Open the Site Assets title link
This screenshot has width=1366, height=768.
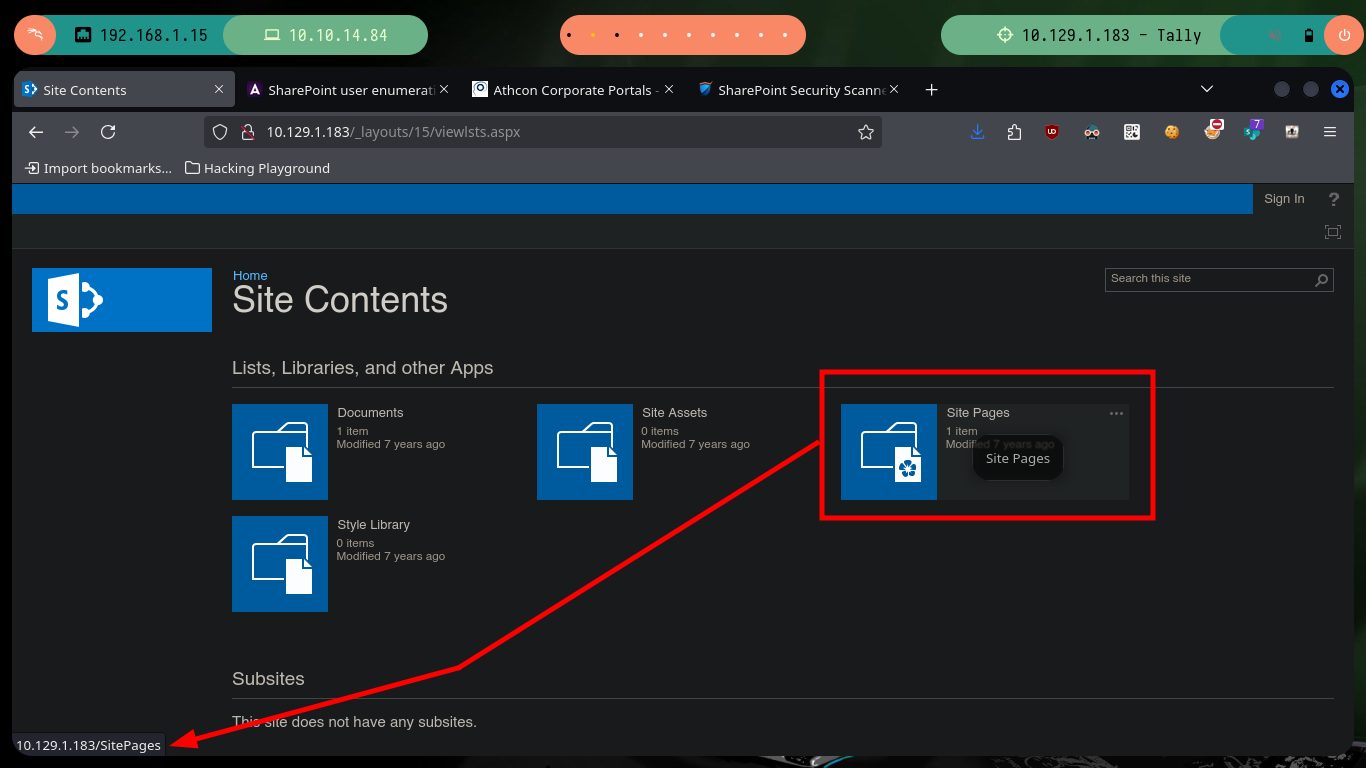point(675,413)
